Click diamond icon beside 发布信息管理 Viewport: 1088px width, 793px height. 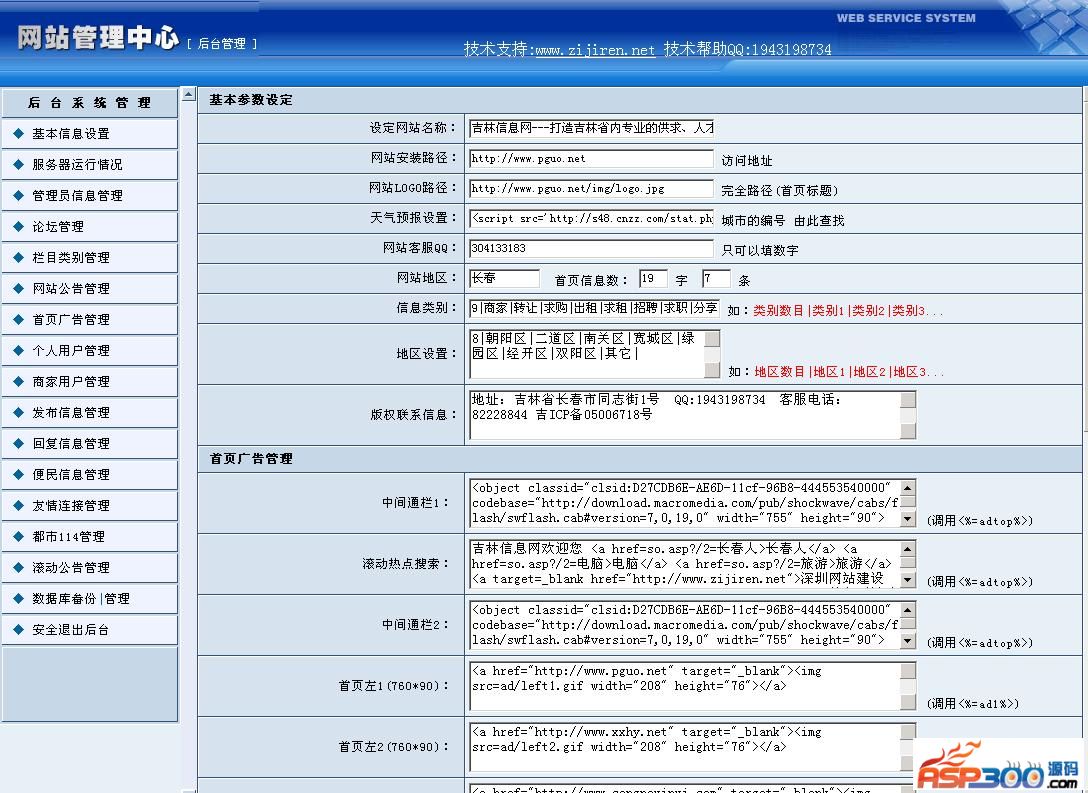[x=19, y=412]
